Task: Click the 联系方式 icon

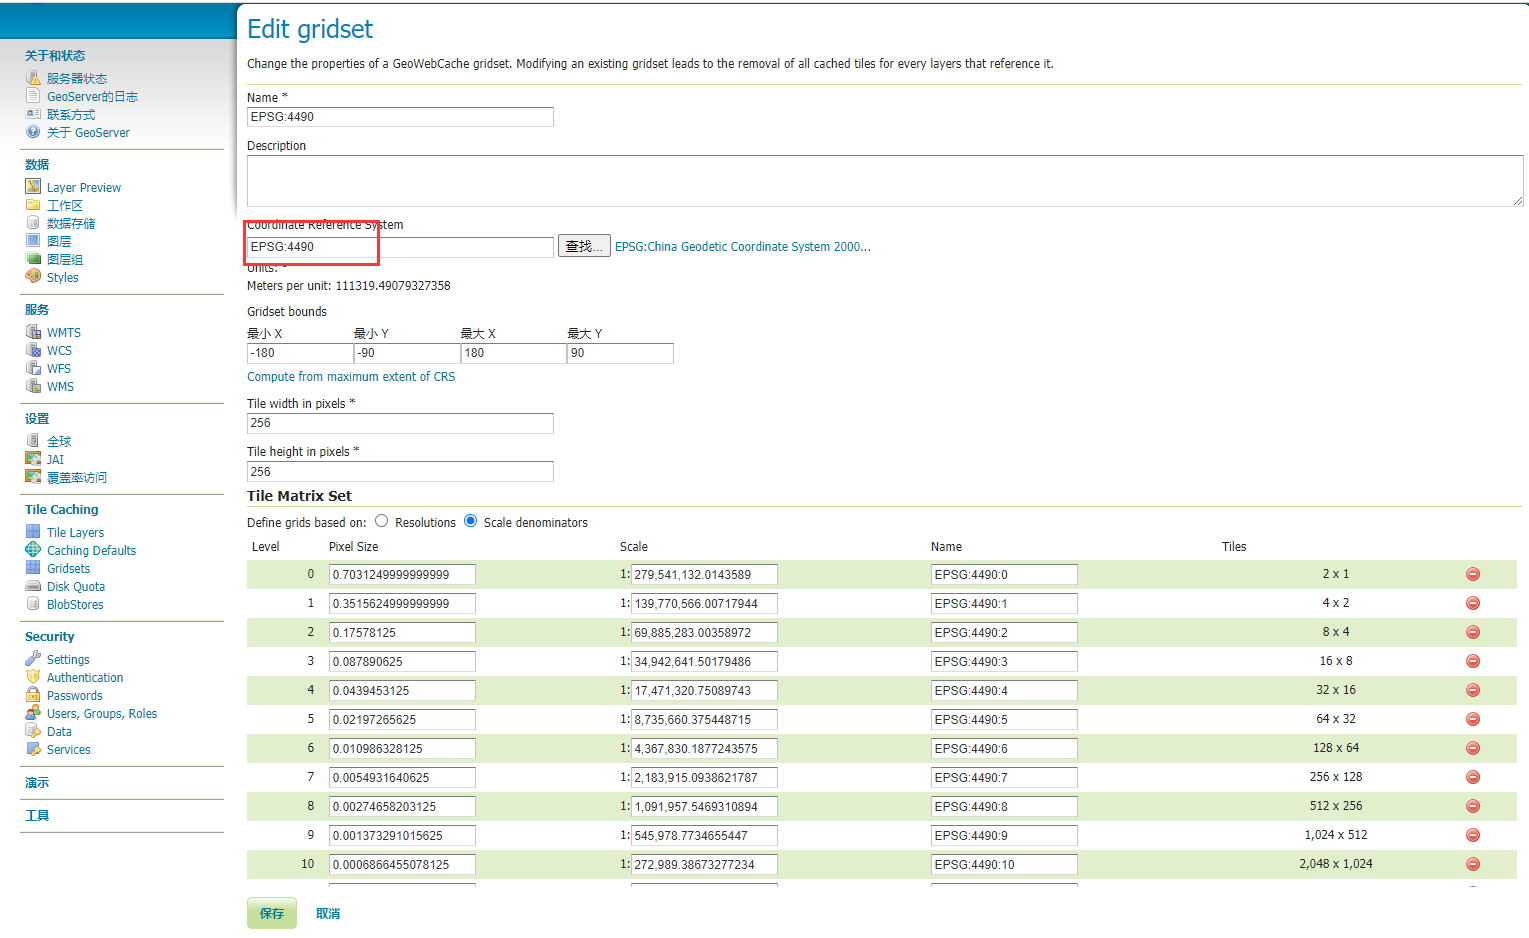Action: (x=33, y=114)
